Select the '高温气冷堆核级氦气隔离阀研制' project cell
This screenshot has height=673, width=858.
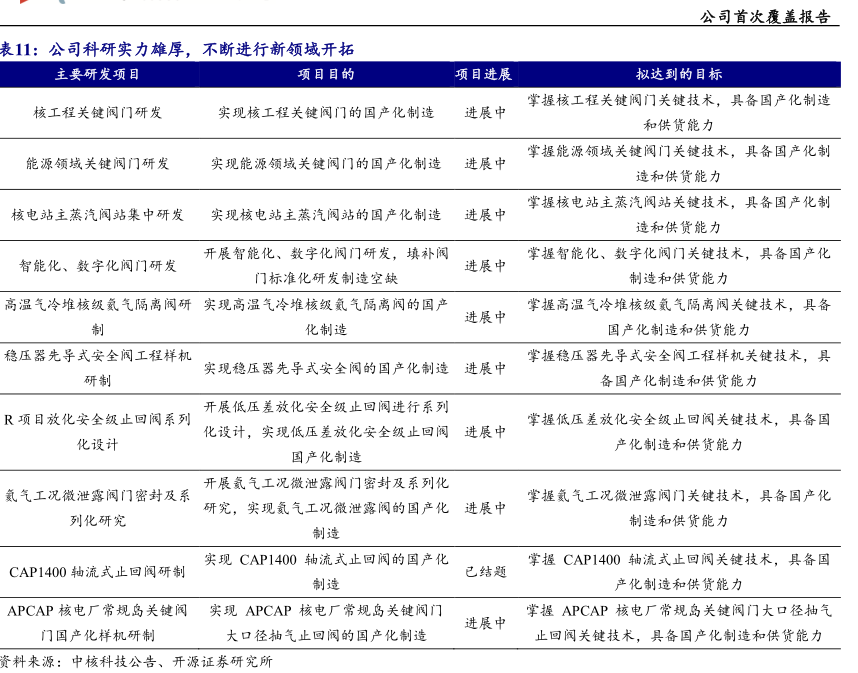coord(97,317)
